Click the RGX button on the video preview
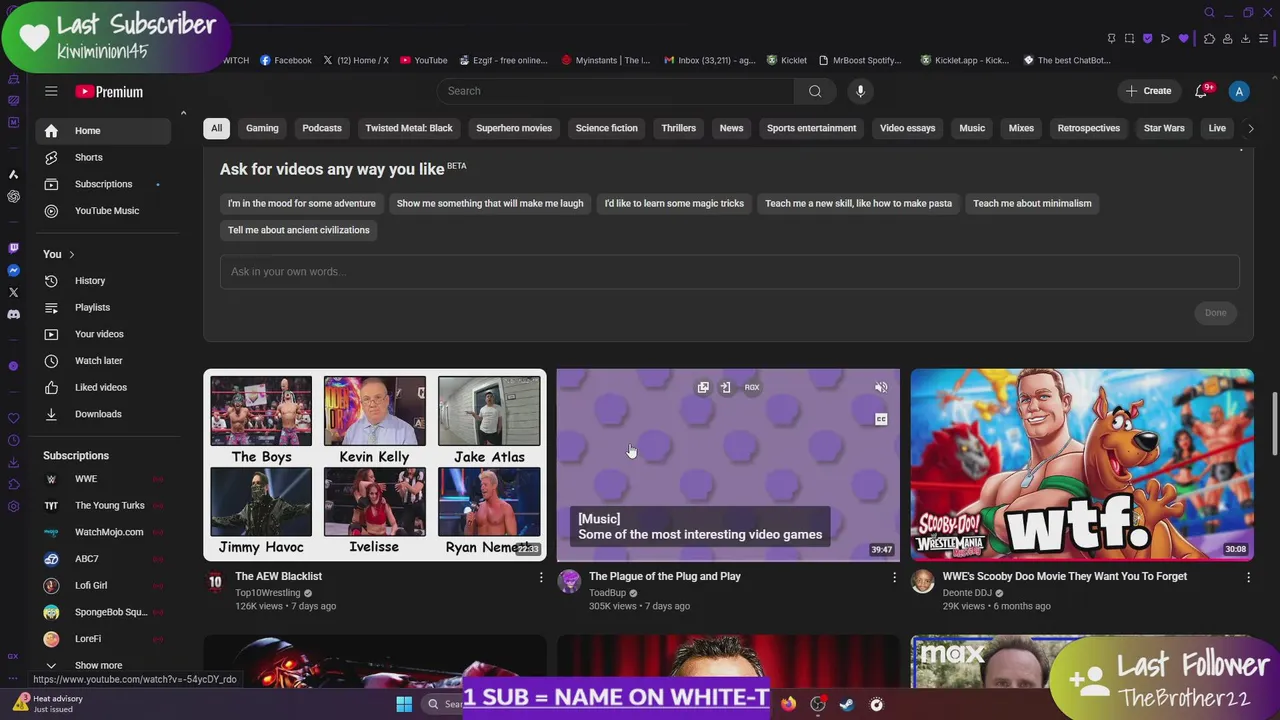The width and height of the screenshot is (1280, 720). [752, 387]
